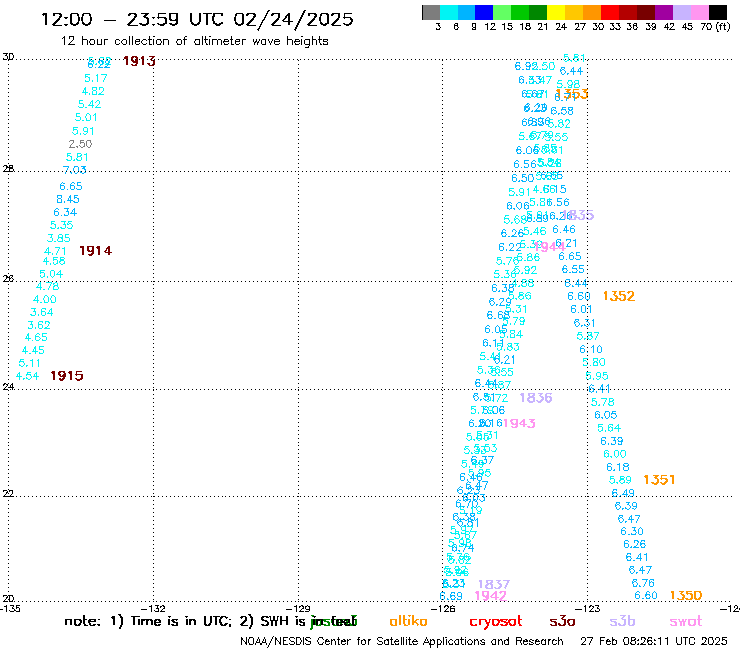Click s3b track label 1837

click(x=494, y=584)
